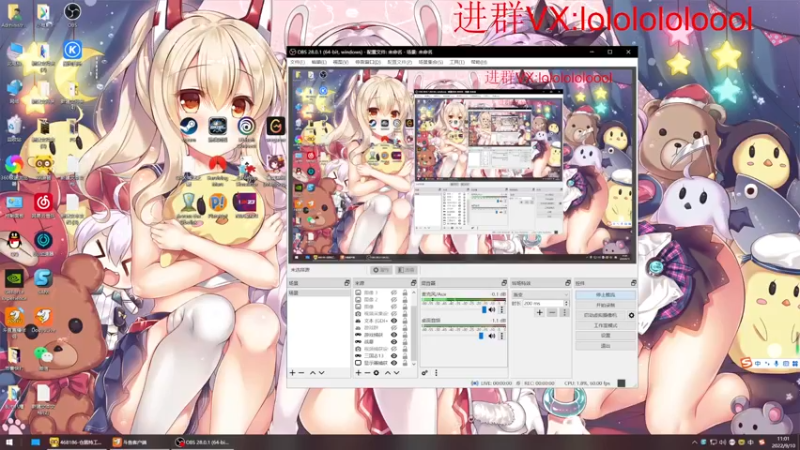Image resolution: width=800 pixels, height=450 pixels.
Task: Pop out the Audio Mixer dock panel
Action: (504, 283)
